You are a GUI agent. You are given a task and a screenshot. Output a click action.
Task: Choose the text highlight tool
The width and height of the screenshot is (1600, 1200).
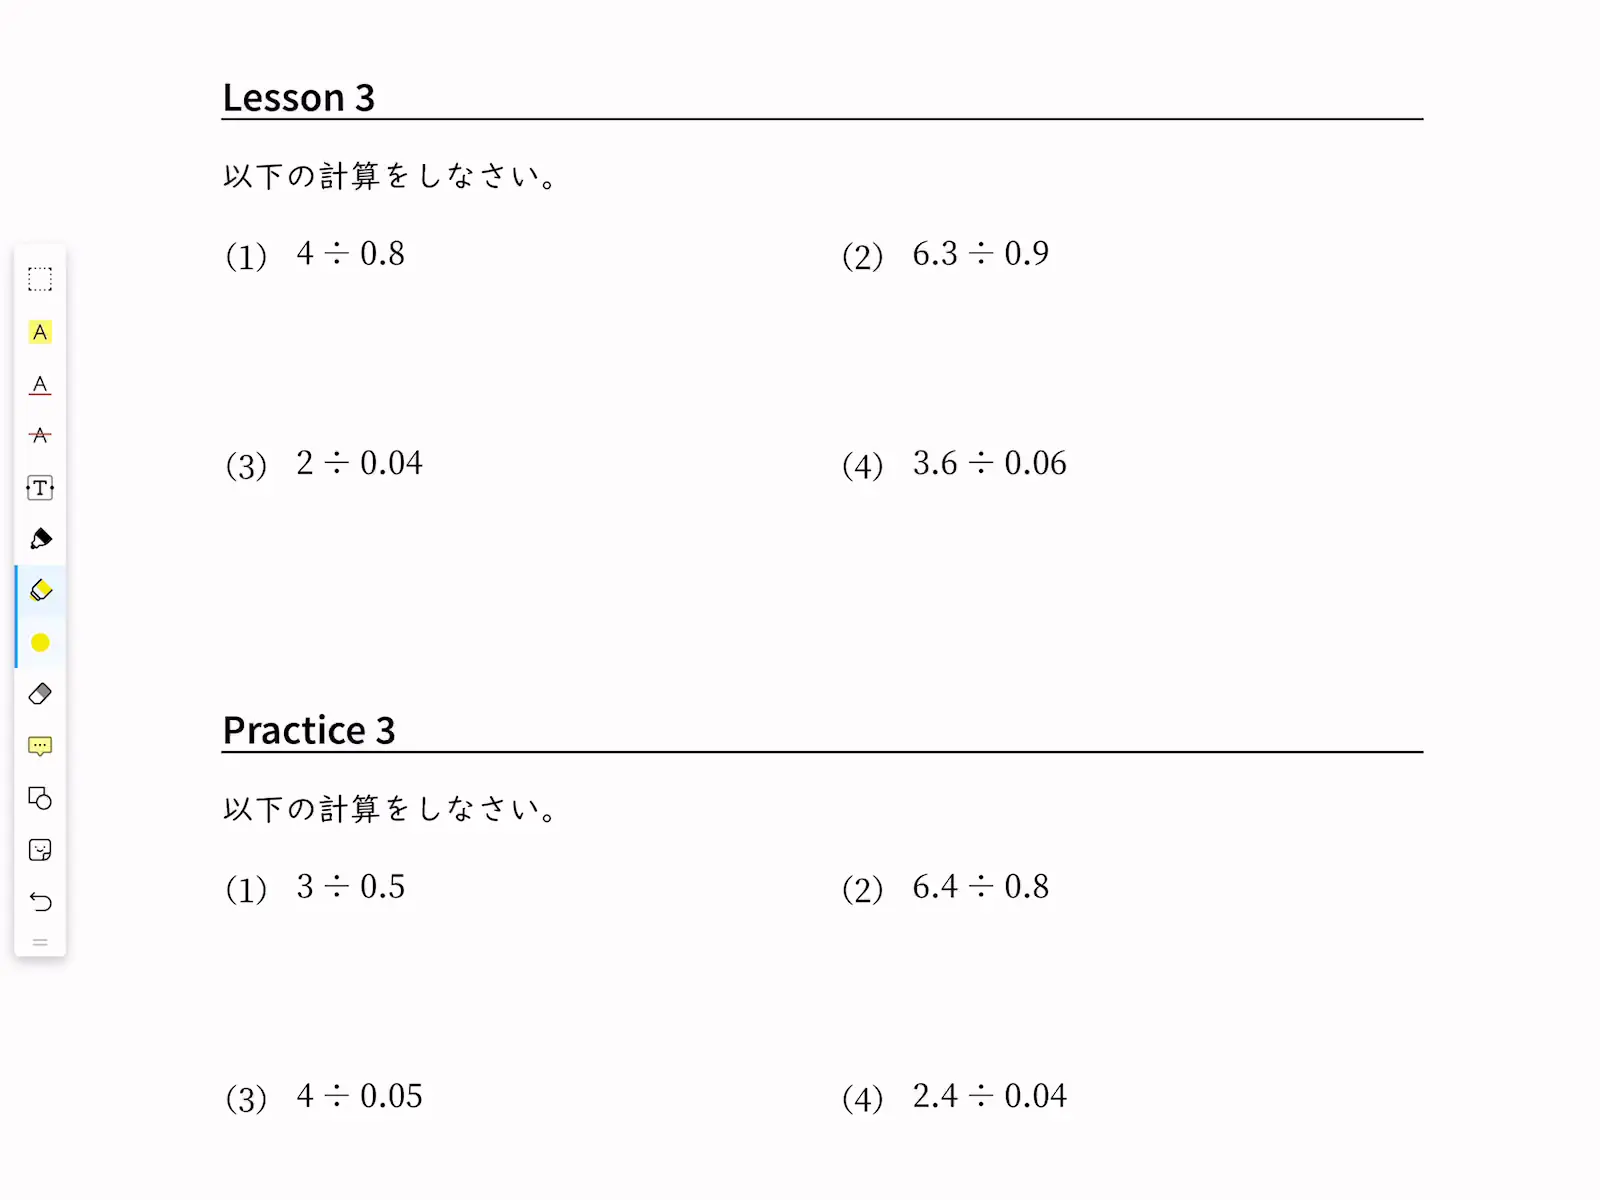40,332
